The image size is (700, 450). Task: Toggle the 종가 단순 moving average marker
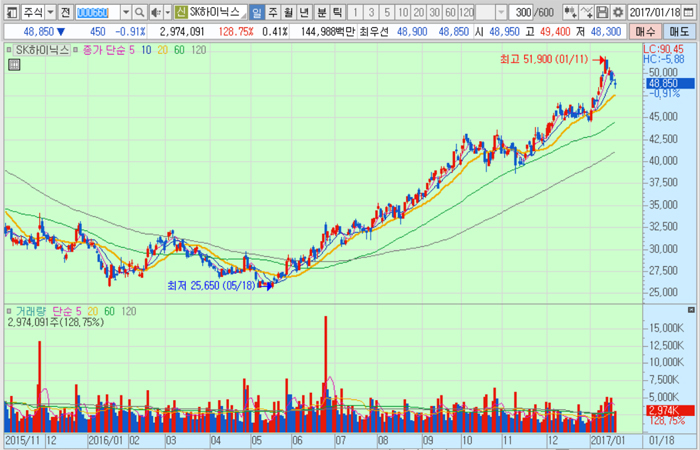[74, 49]
